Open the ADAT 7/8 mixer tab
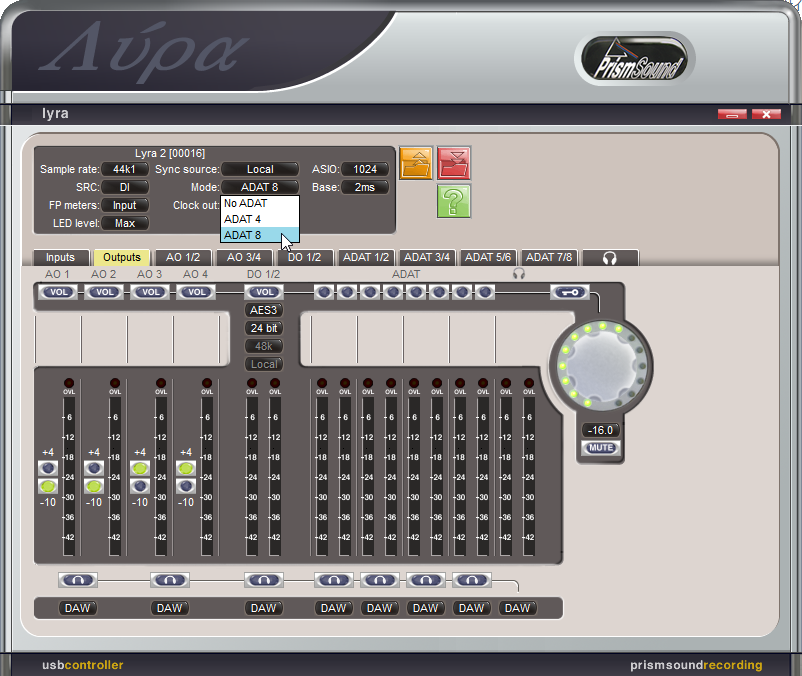802x676 pixels. [x=549, y=257]
